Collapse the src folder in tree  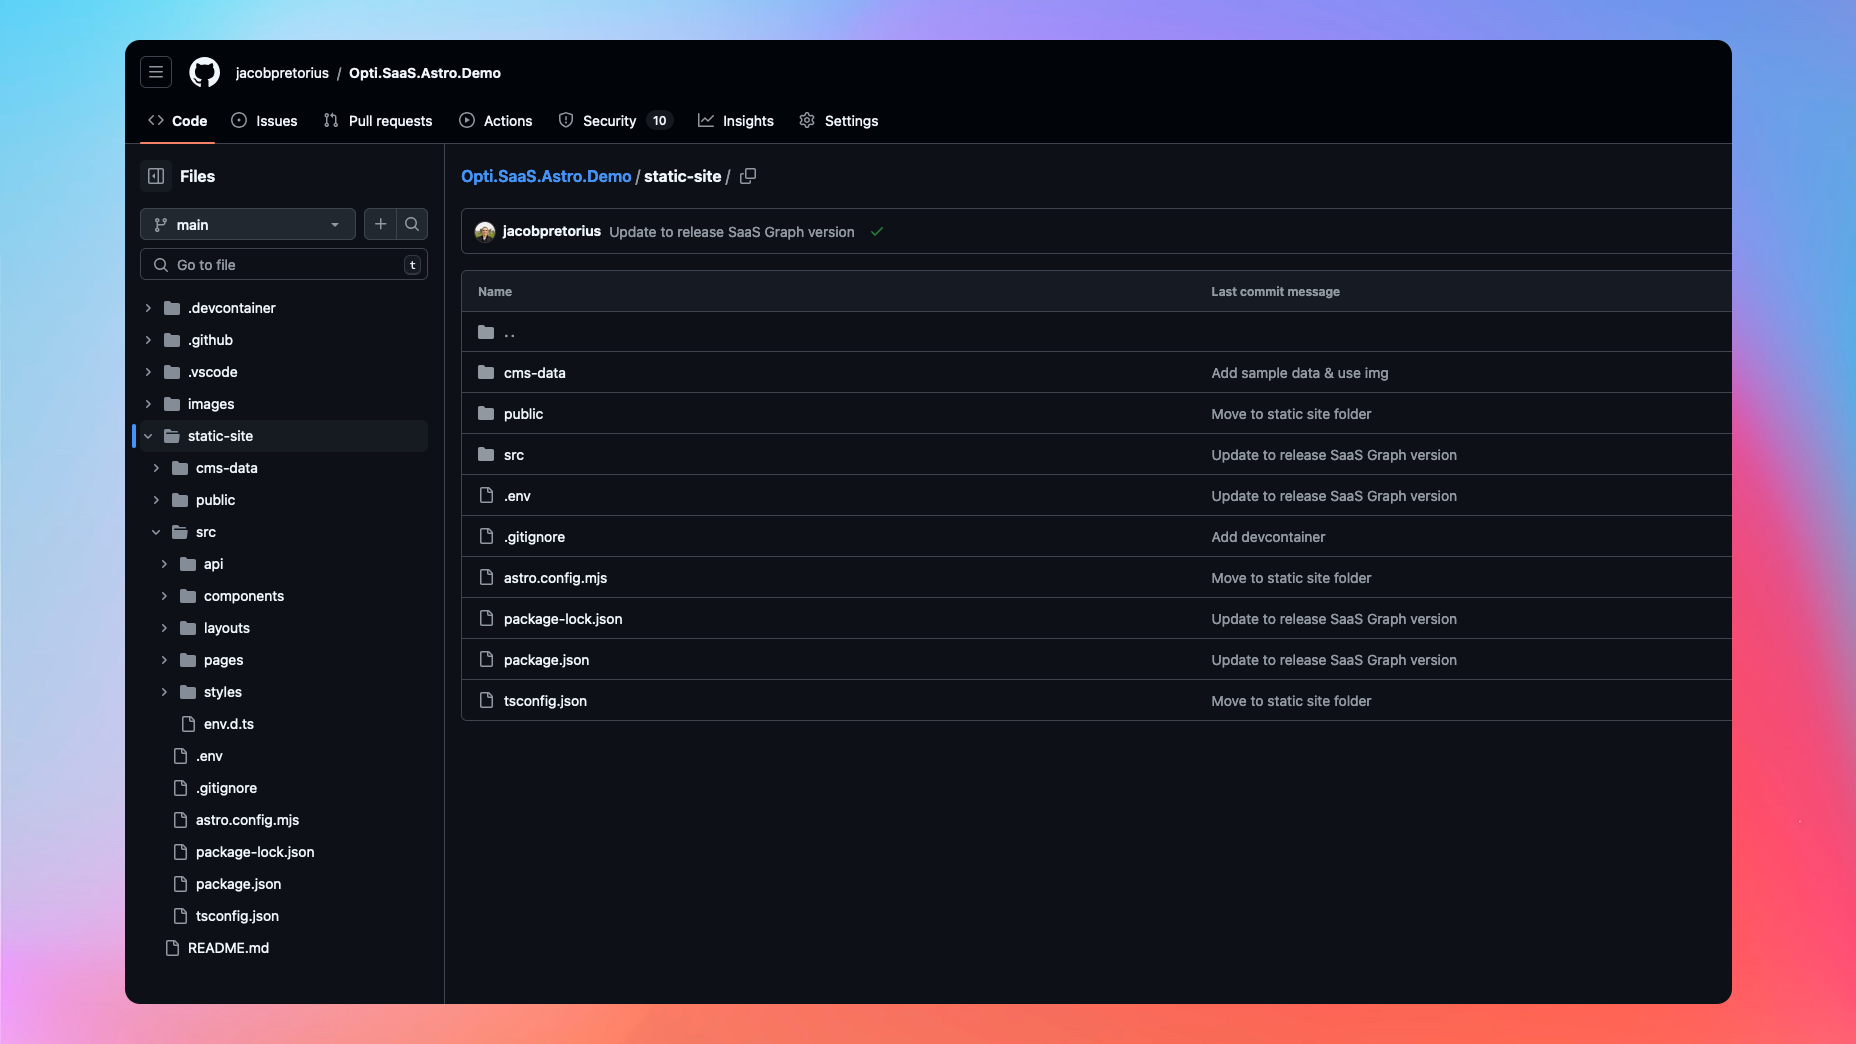click(156, 532)
